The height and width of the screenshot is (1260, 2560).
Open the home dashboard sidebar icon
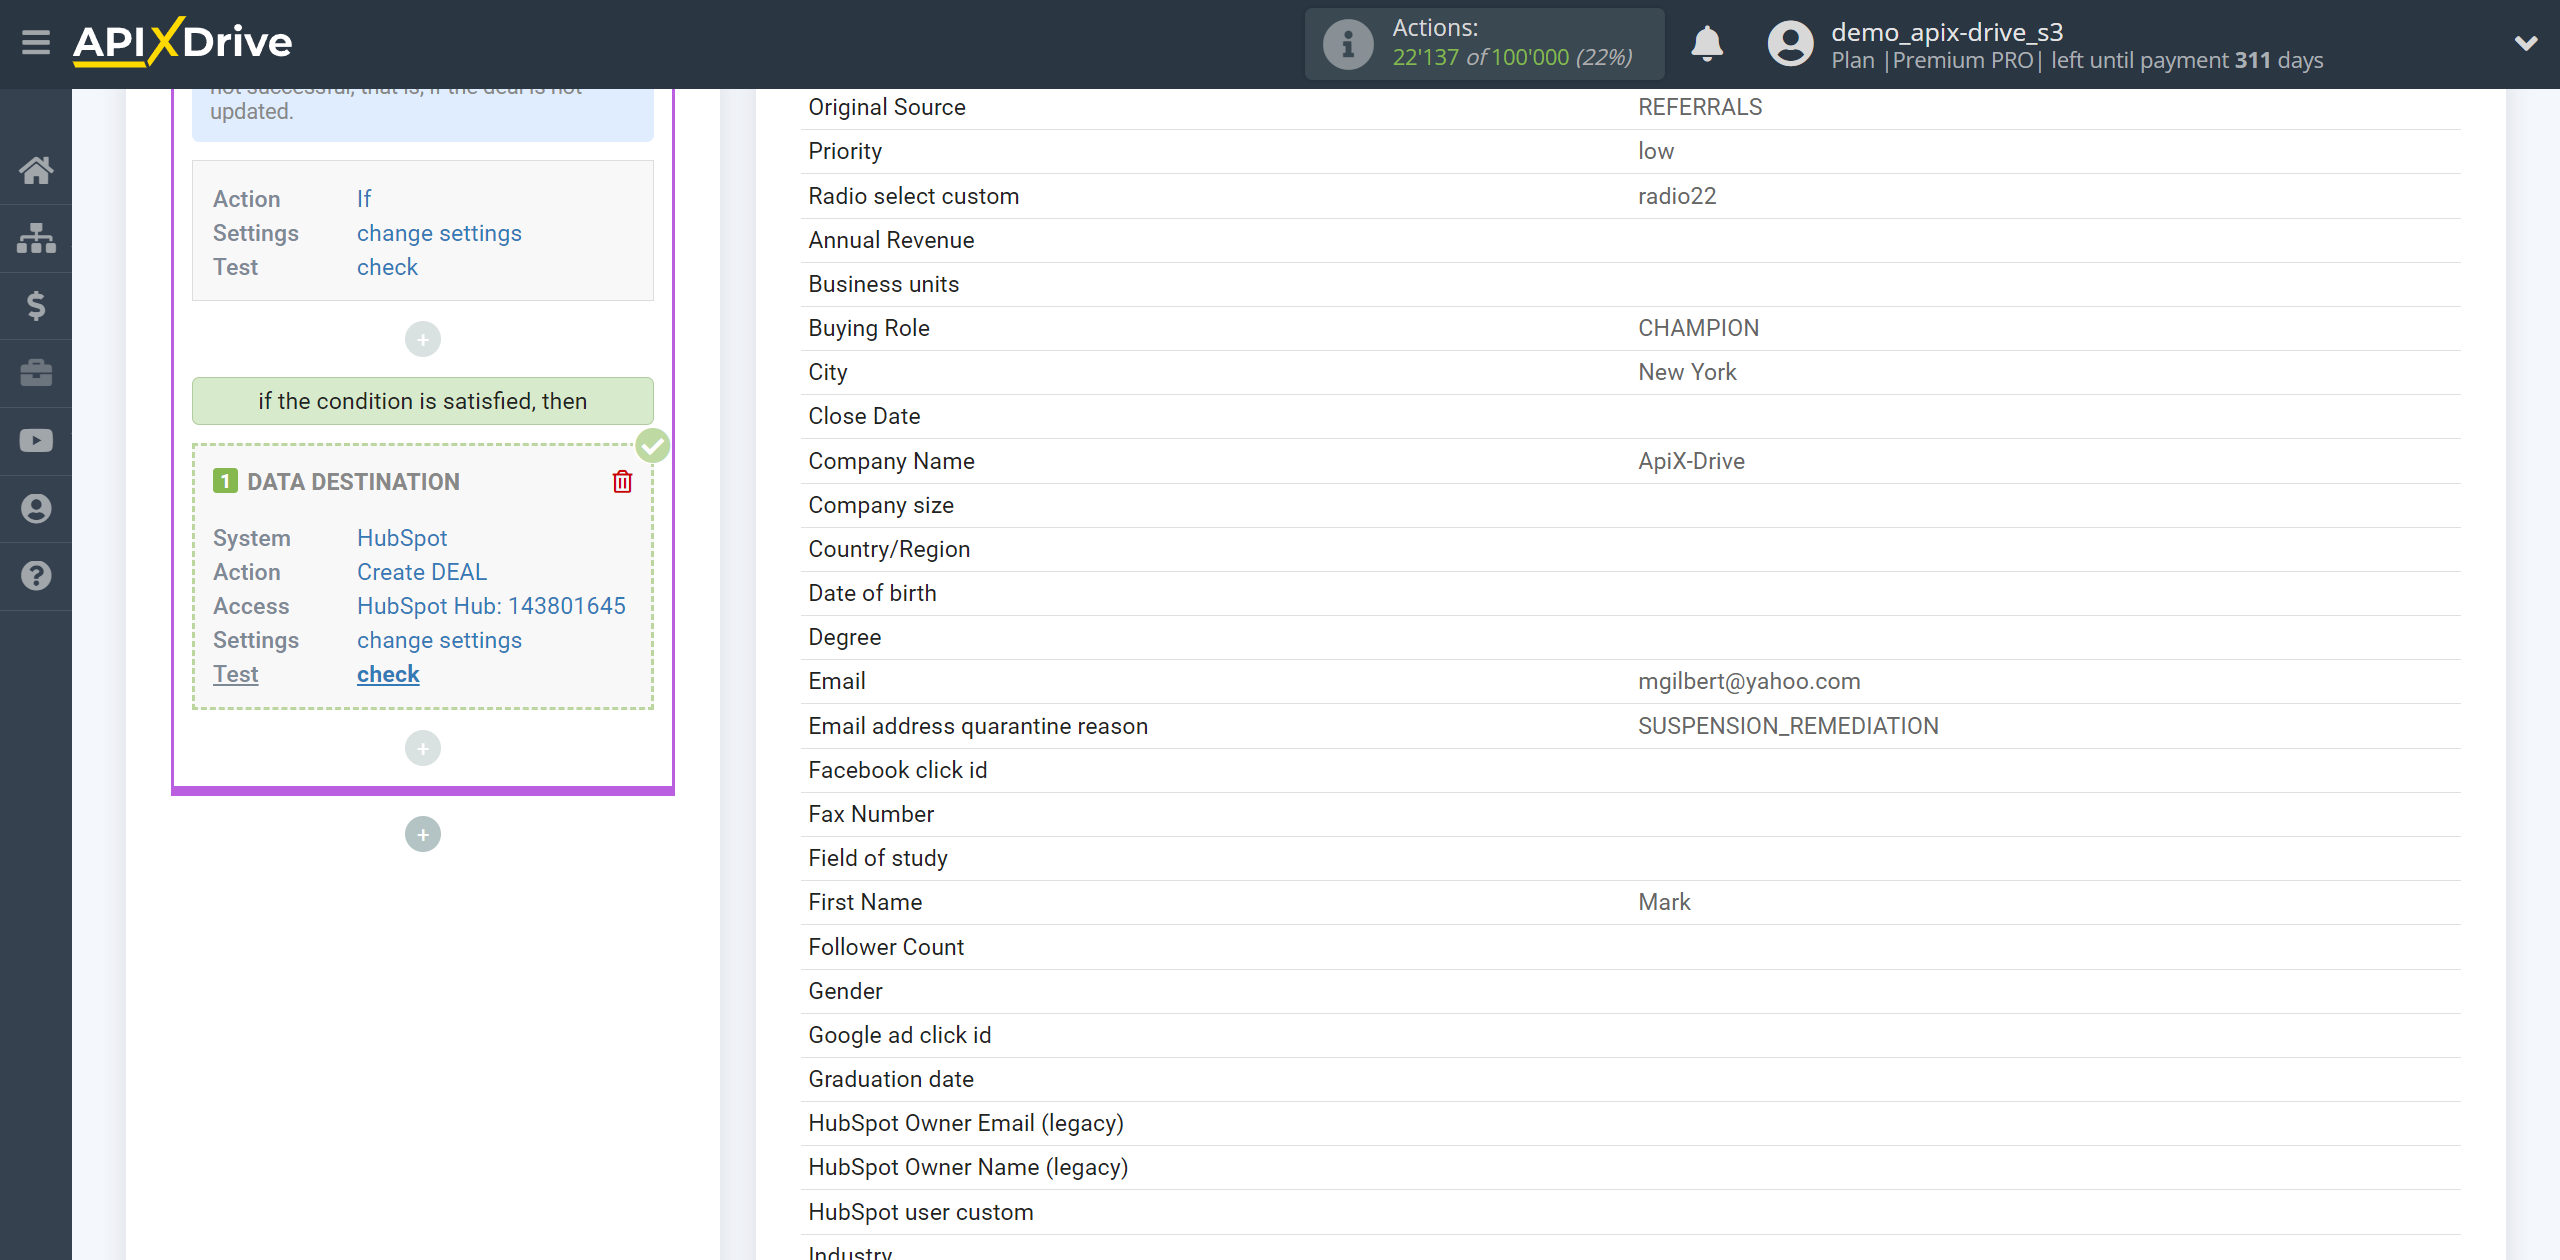pos(36,170)
